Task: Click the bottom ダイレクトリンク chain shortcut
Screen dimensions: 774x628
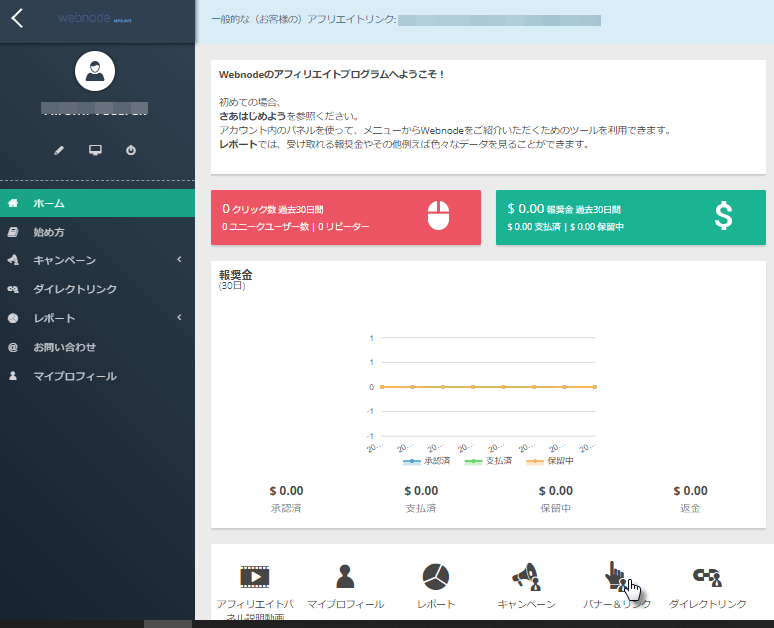Action: click(x=707, y=577)
